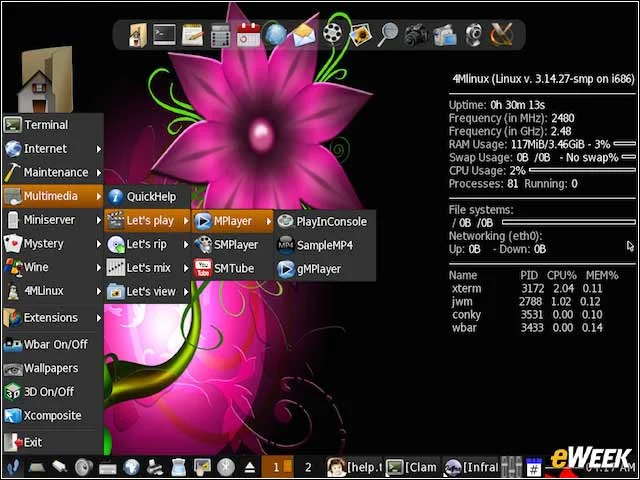
Task: Expand the Mystery submenu
Action: [52, 244]
